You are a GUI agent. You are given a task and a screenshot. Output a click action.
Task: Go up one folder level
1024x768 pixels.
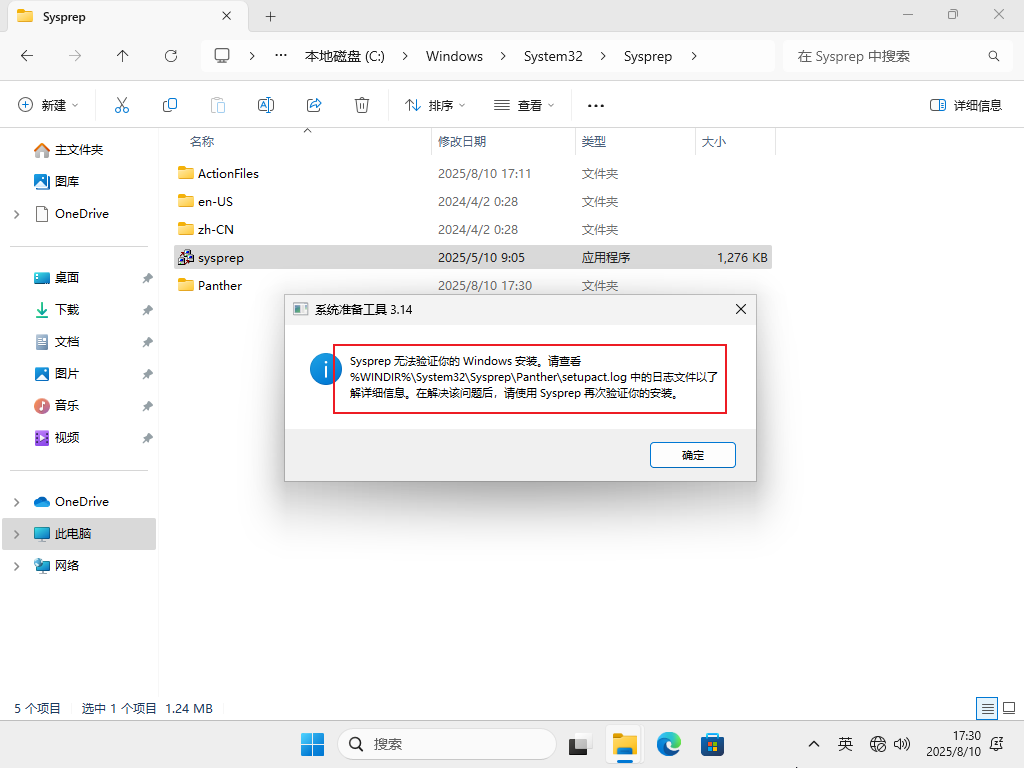[123, 56]
